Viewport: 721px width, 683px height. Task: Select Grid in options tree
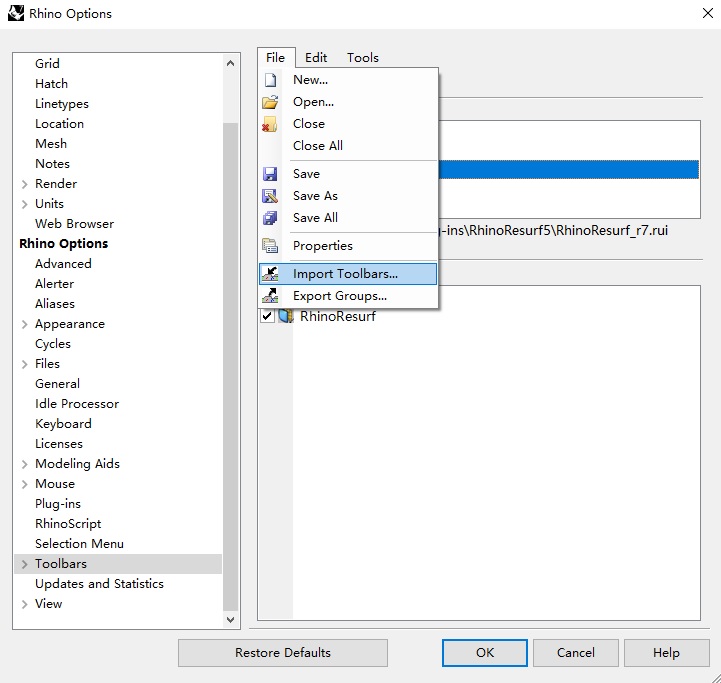[x=47, y=63]
